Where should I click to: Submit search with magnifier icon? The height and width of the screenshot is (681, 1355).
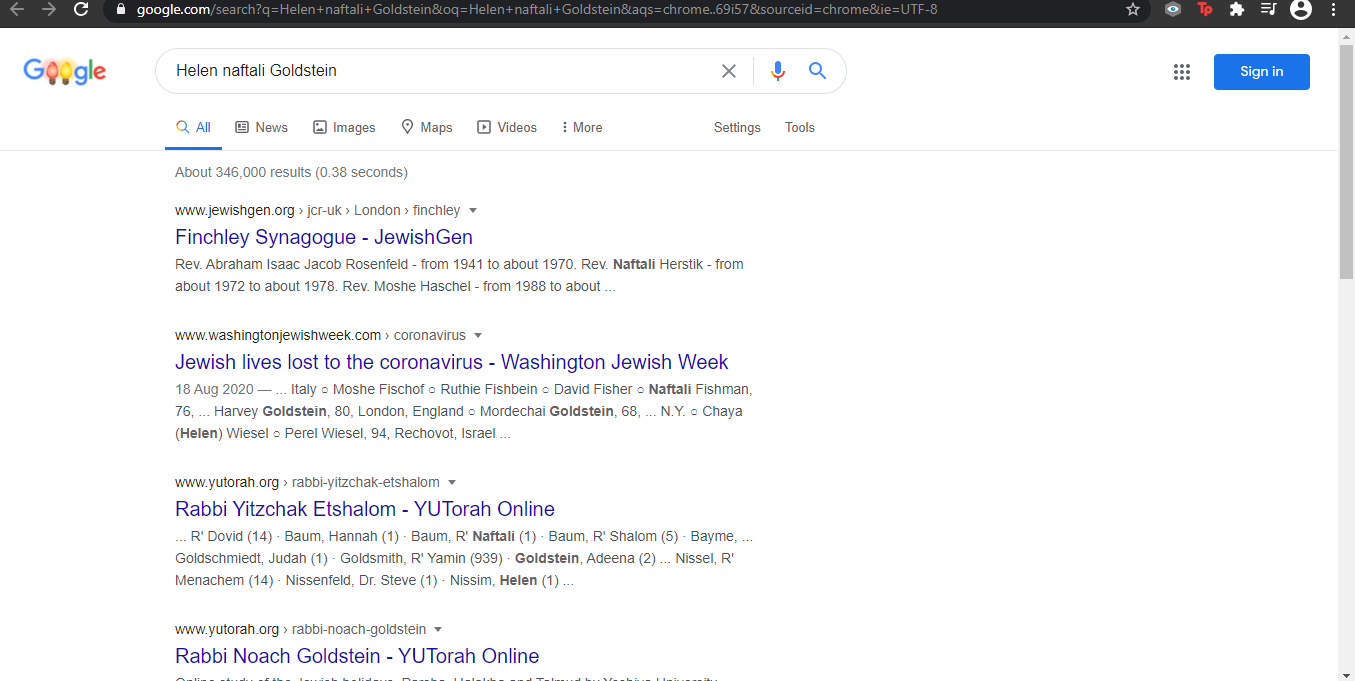(818, 71)
